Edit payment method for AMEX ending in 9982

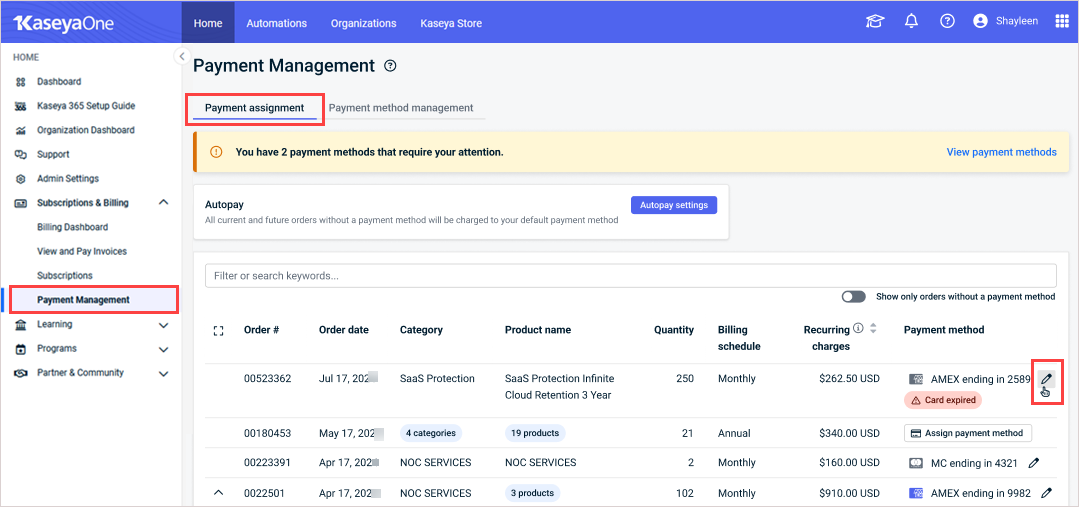click(x=1047, y=493)
